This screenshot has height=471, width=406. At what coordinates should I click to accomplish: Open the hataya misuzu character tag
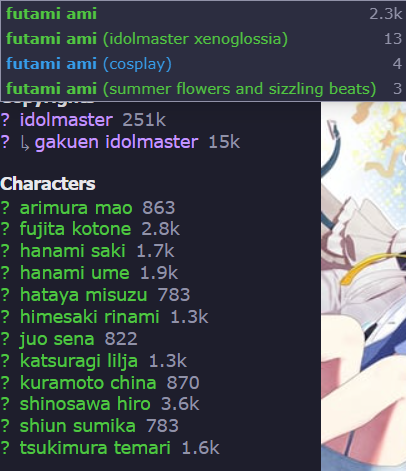tap(83, 295)
